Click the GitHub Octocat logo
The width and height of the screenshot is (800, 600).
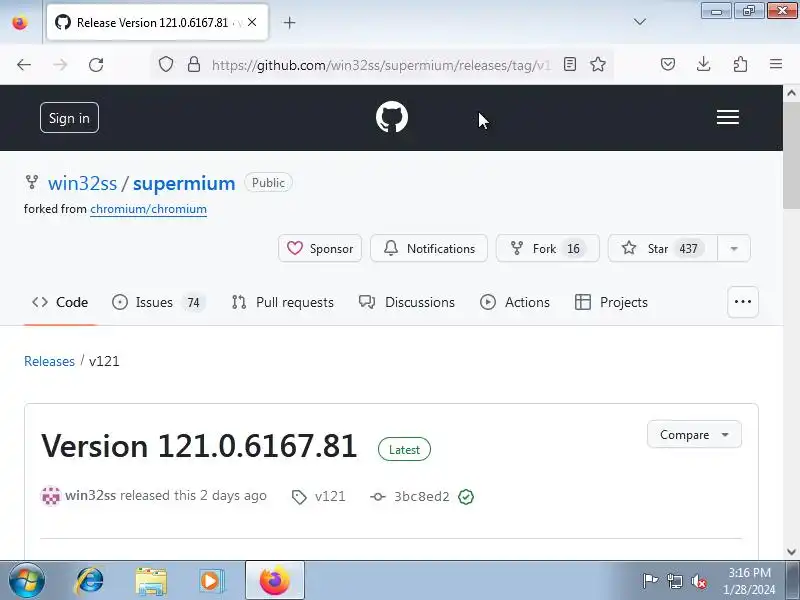(x=392, y=117)
